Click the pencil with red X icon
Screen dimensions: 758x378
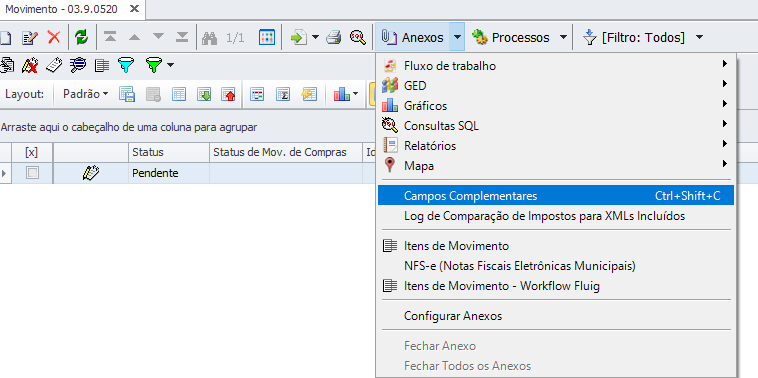coord(29,65)
